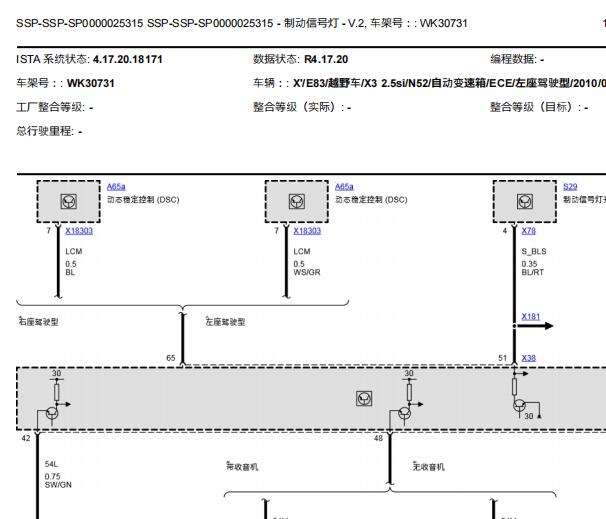Click the 总行驶里程 label
The image size is (606, 519).
click(x=44, y=131)
